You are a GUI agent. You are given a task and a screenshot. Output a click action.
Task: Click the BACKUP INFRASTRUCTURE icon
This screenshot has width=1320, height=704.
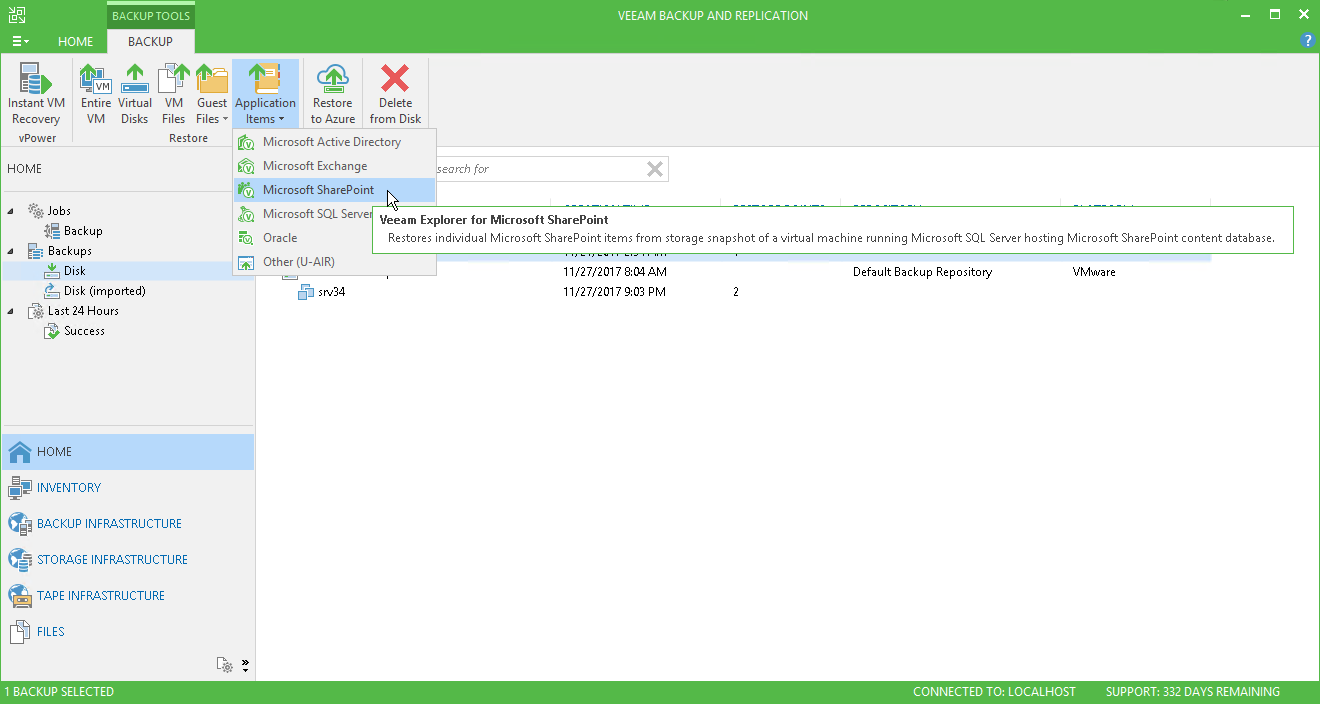(x=20, y=524)
